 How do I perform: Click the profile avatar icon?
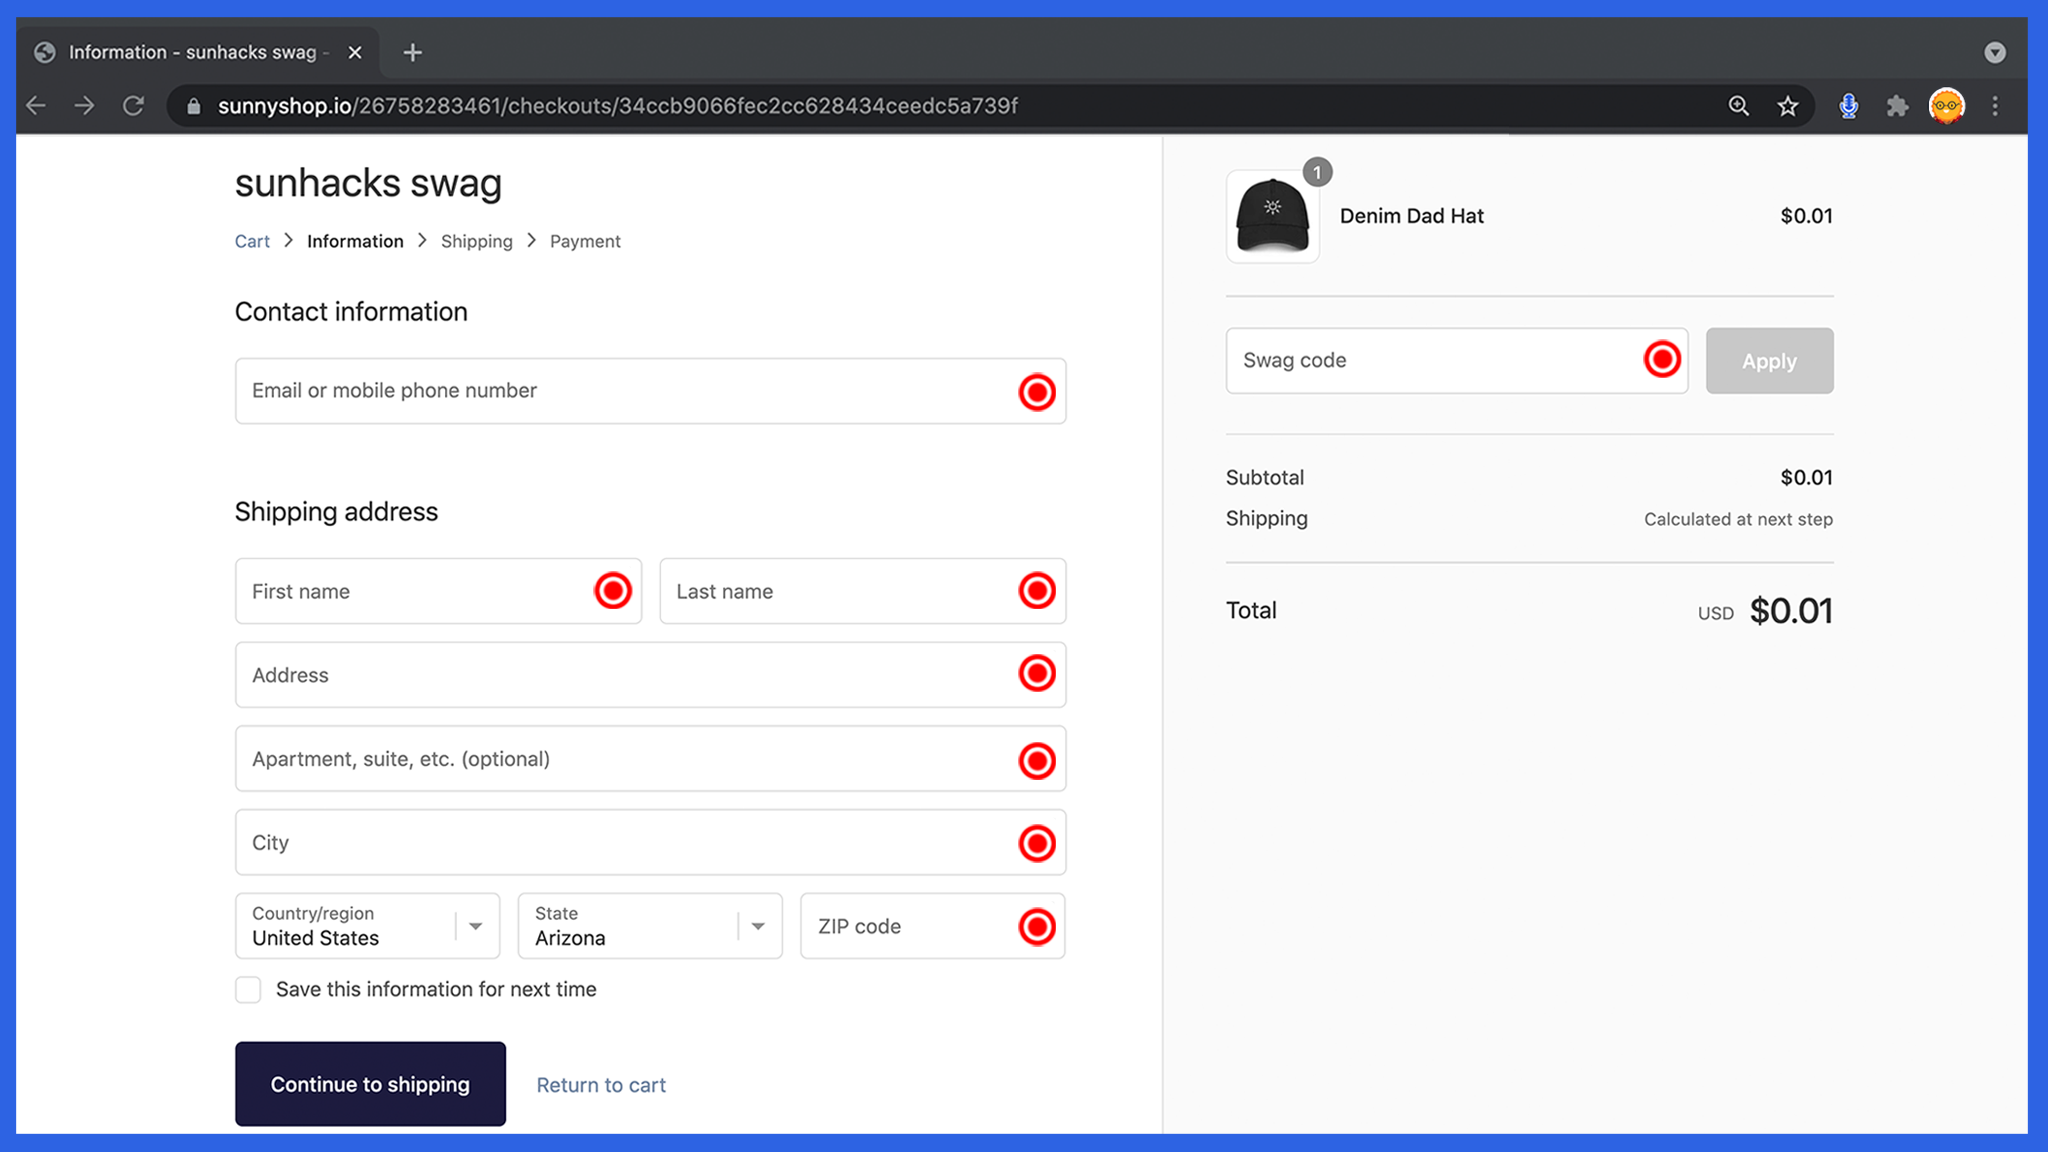click(x=1946, y=106)
